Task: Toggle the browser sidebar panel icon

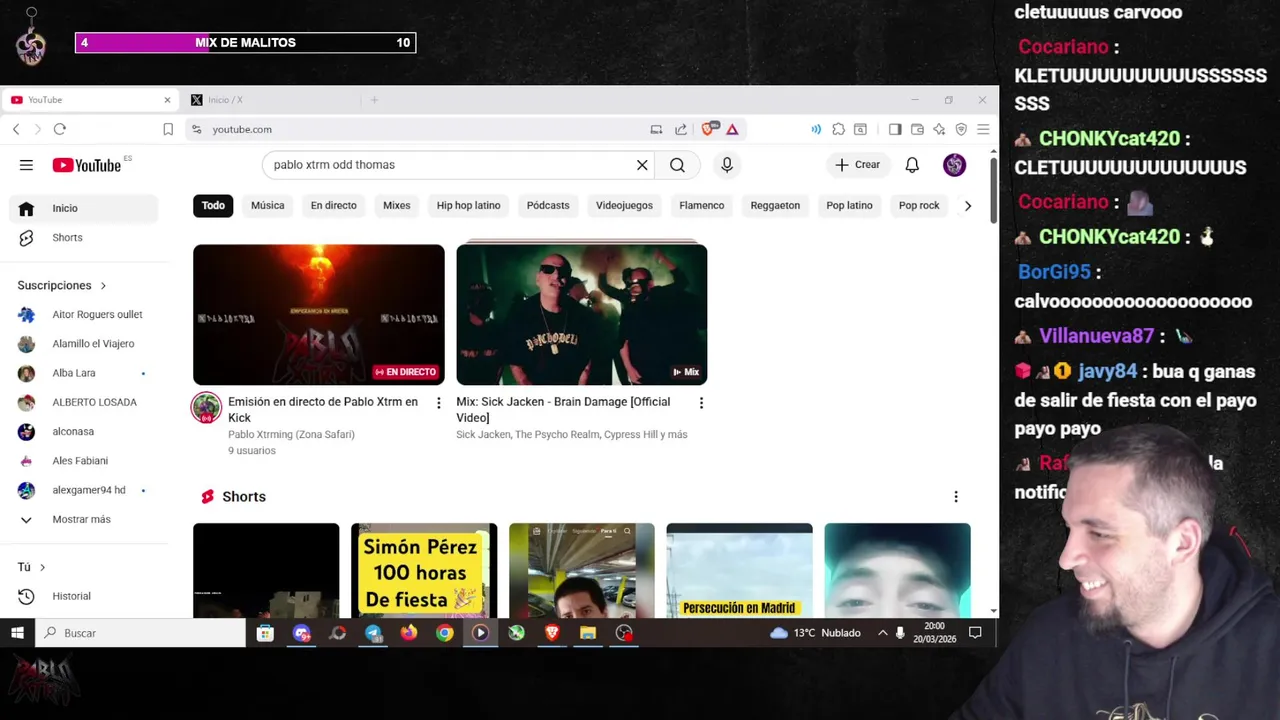Action: point(895,129)
